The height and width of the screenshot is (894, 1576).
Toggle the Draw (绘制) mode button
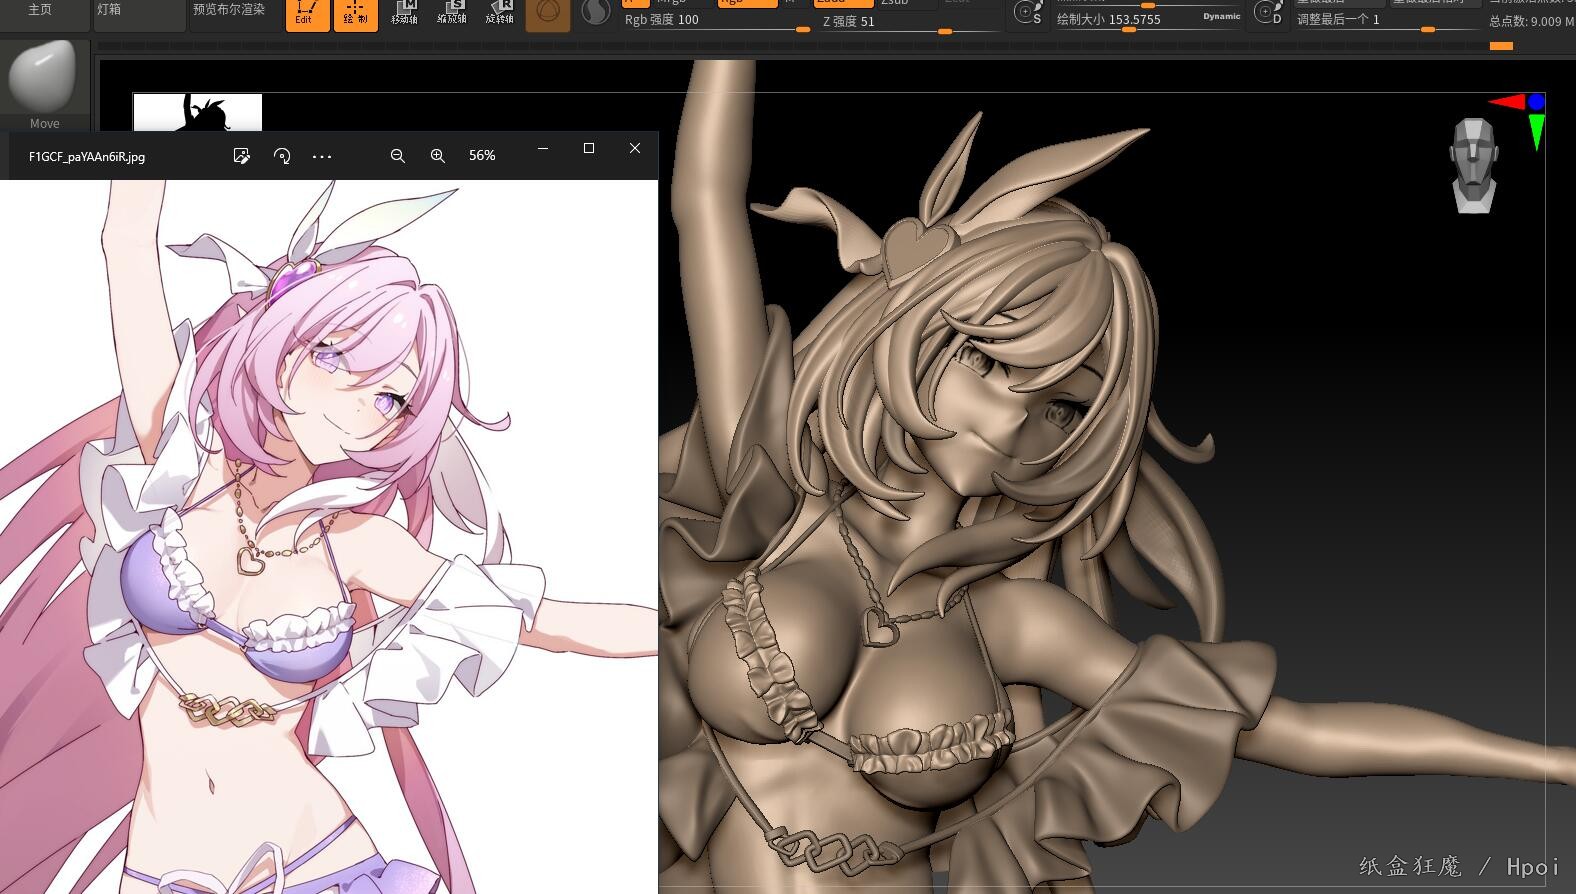(x=355, y=14)
